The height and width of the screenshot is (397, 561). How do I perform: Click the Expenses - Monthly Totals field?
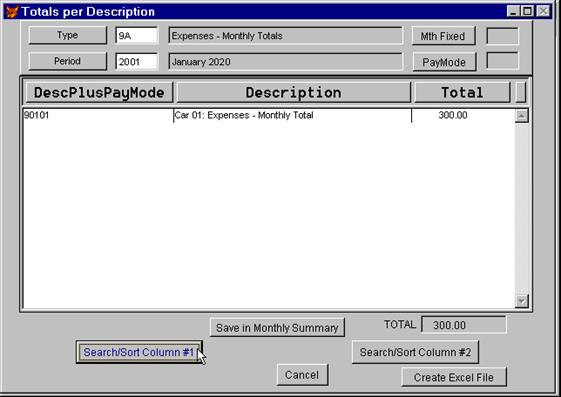(x=286, y=36)
